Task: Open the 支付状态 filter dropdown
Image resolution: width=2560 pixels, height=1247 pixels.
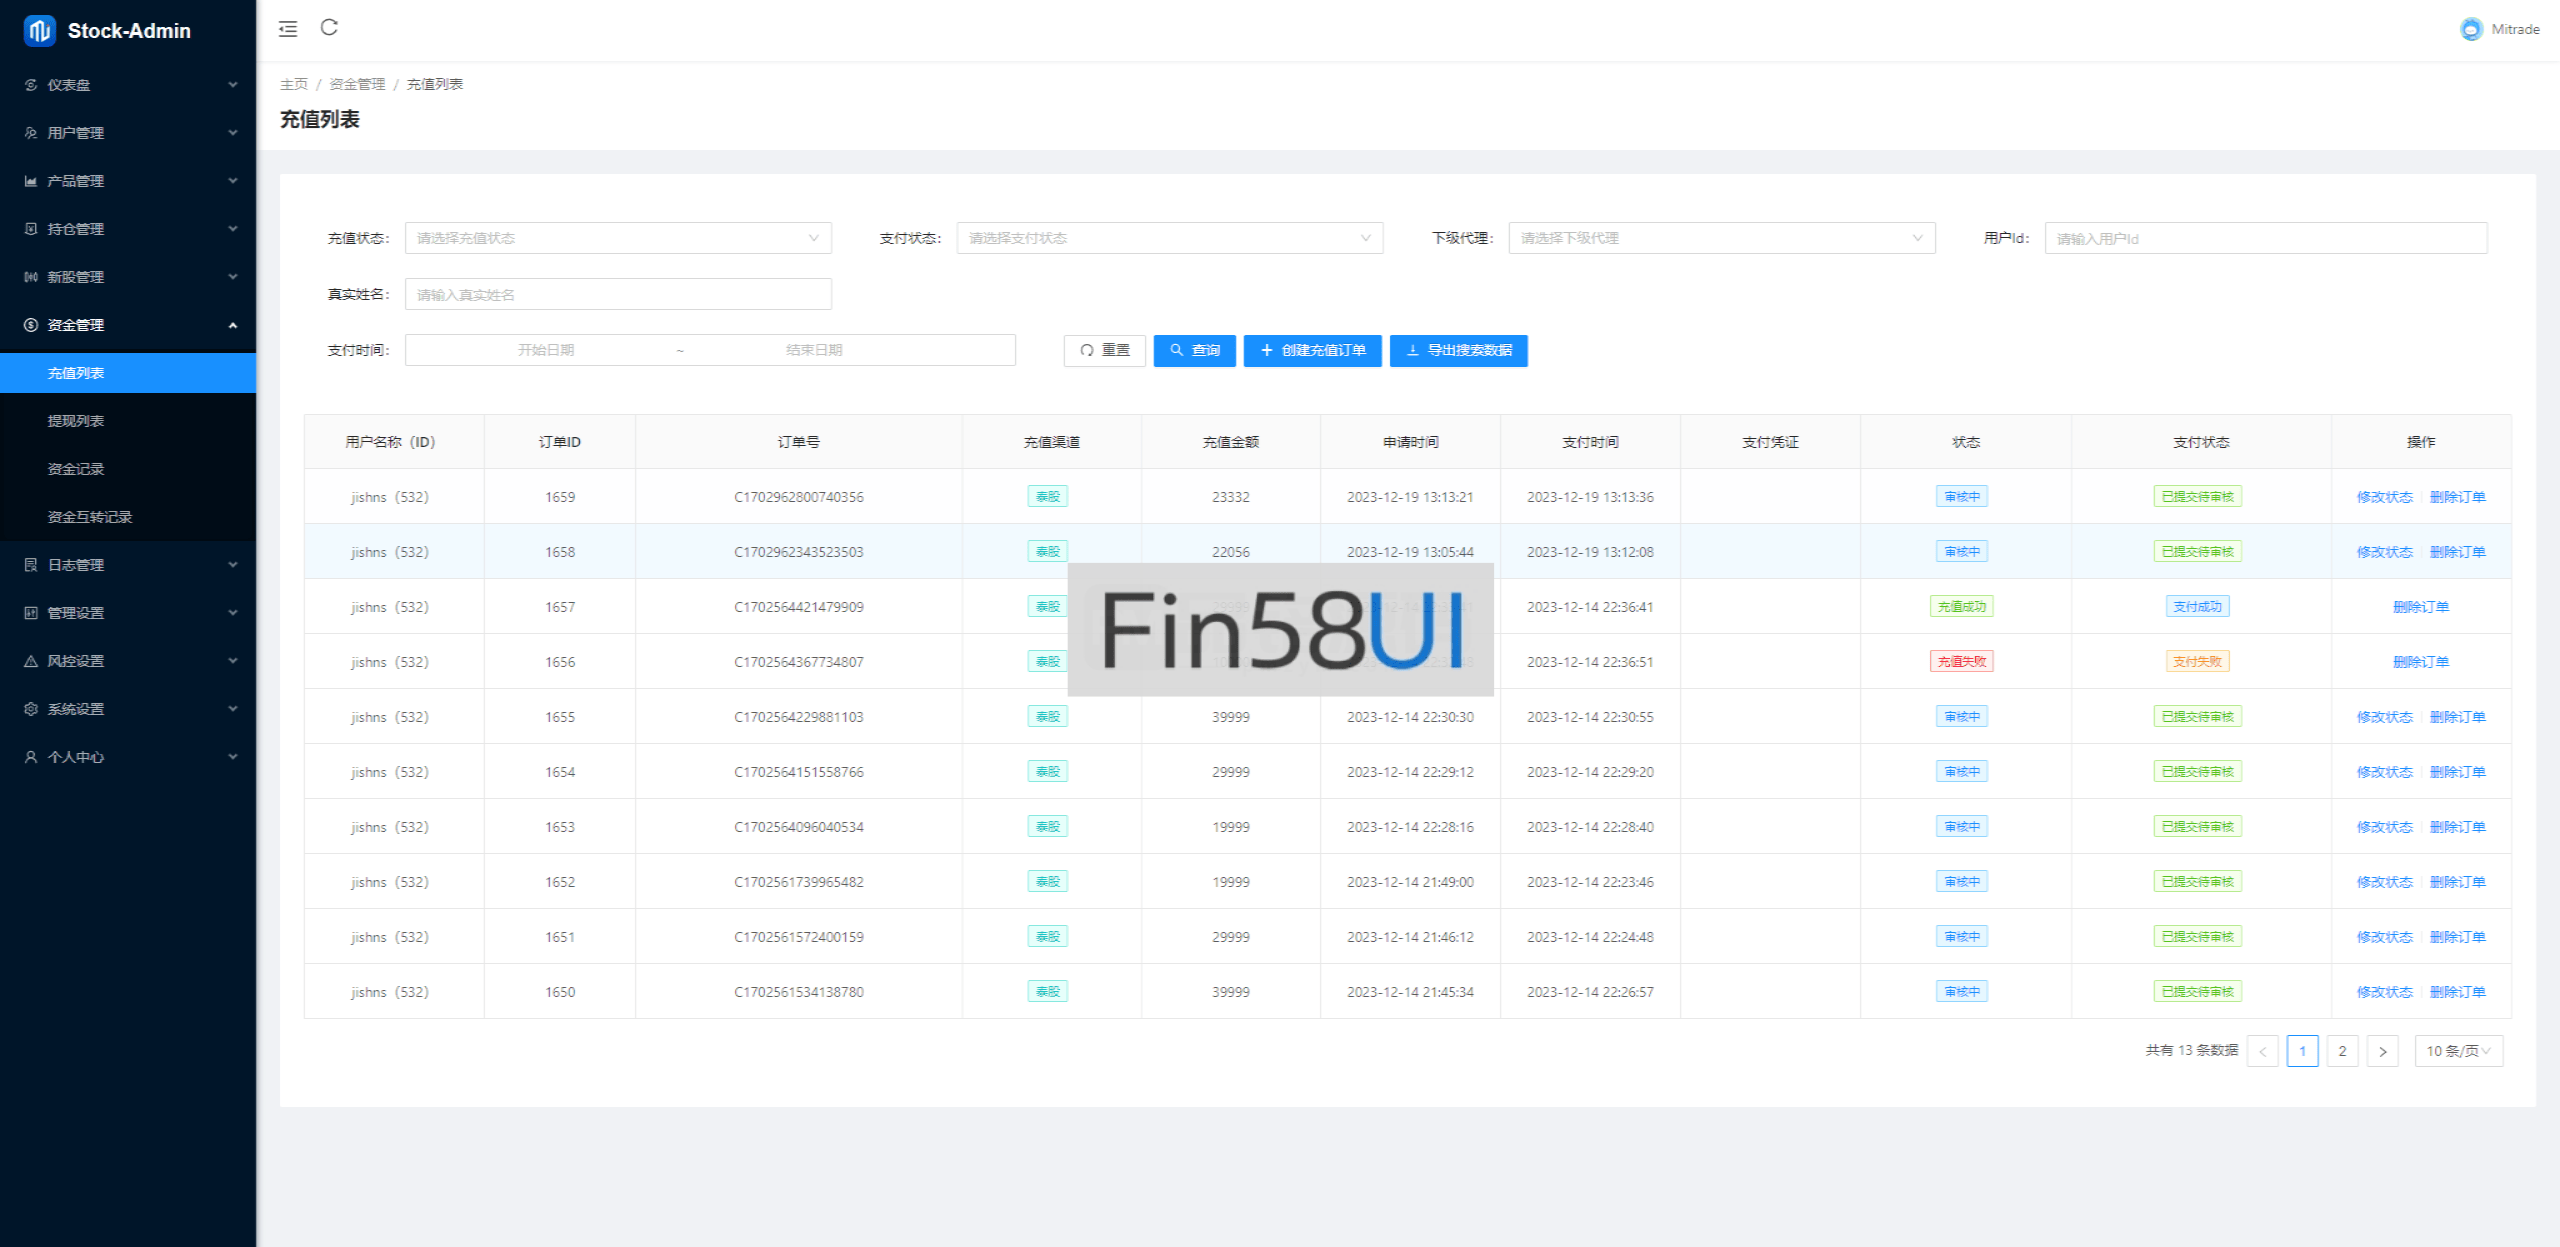Action: pyautogui.click(x=1169, y=238)
